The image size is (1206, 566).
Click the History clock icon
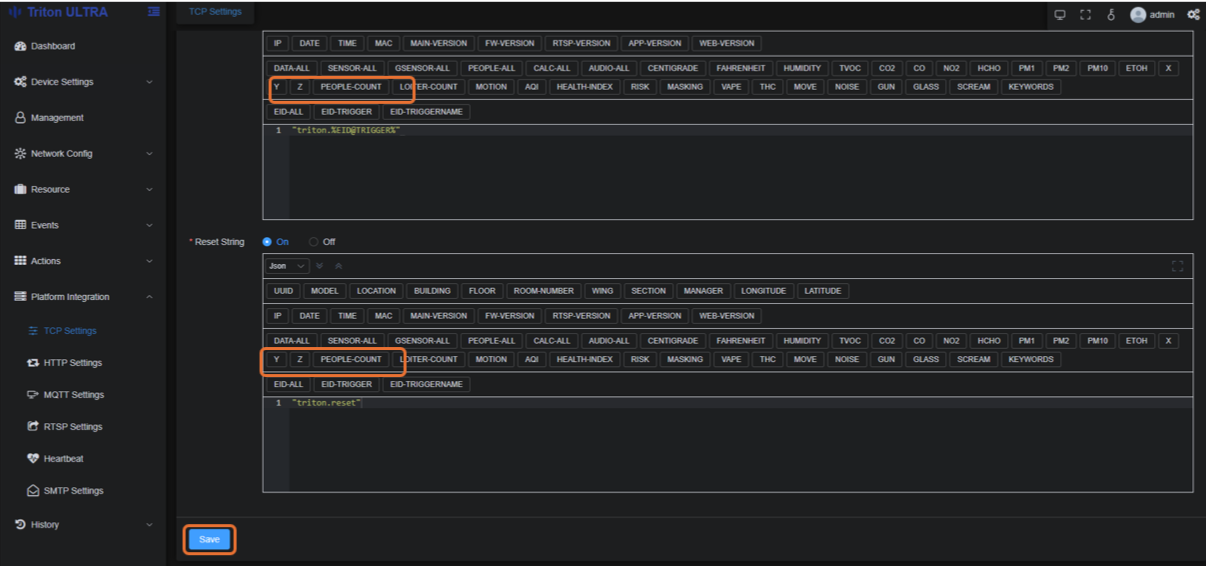(x=20, y=524)
